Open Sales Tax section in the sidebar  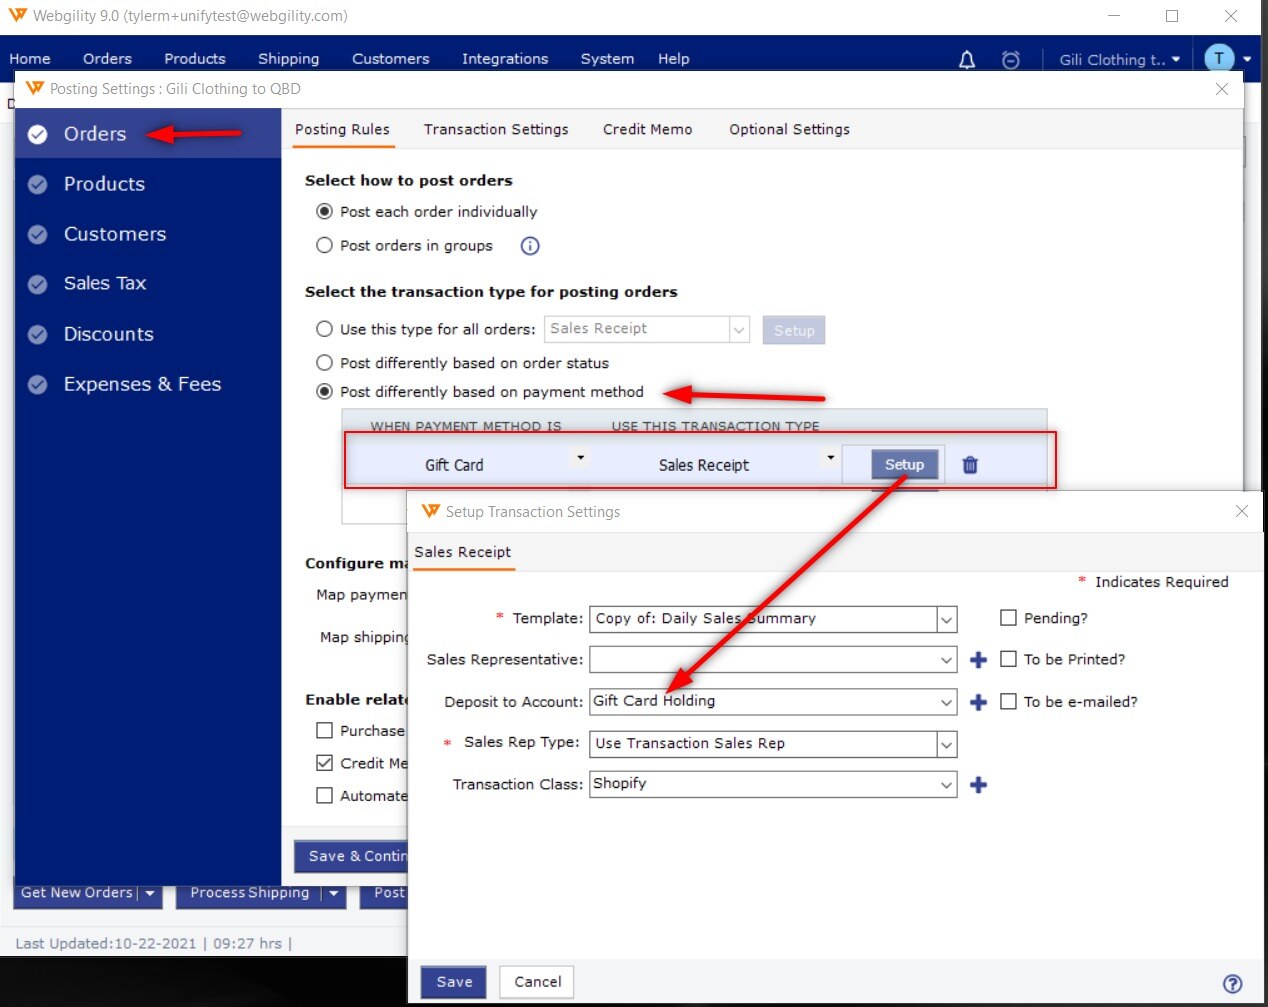[x=105, y=284]
